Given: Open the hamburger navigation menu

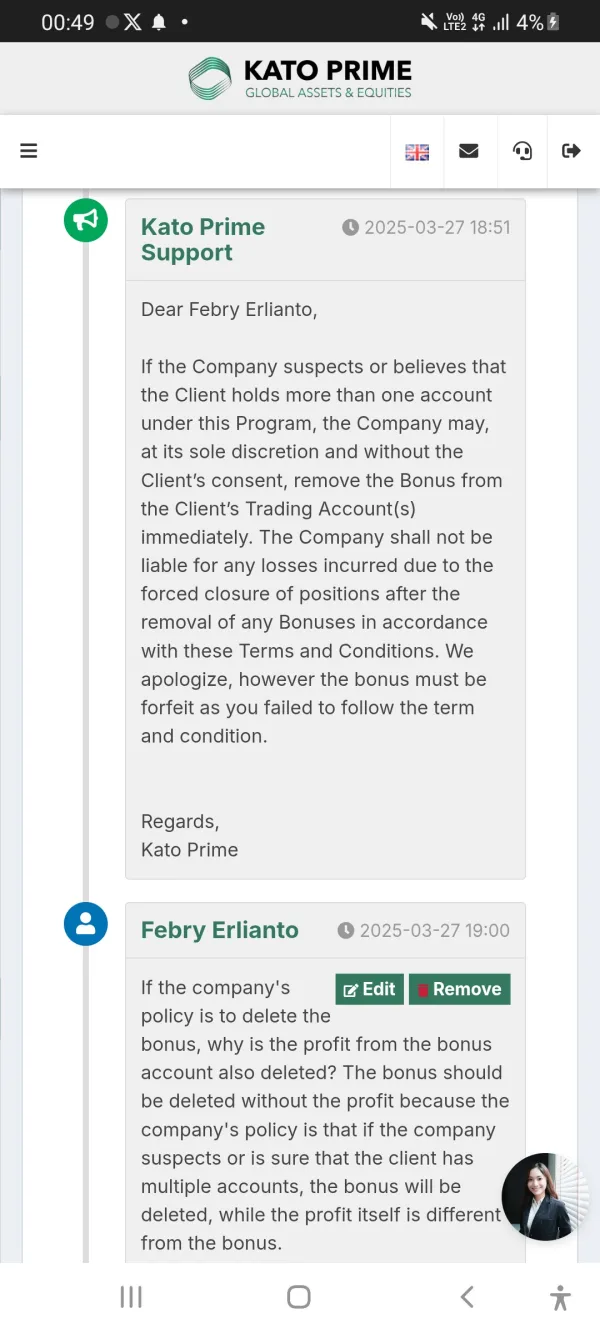Looking at the screenshot, I should (x=29, y=151).
